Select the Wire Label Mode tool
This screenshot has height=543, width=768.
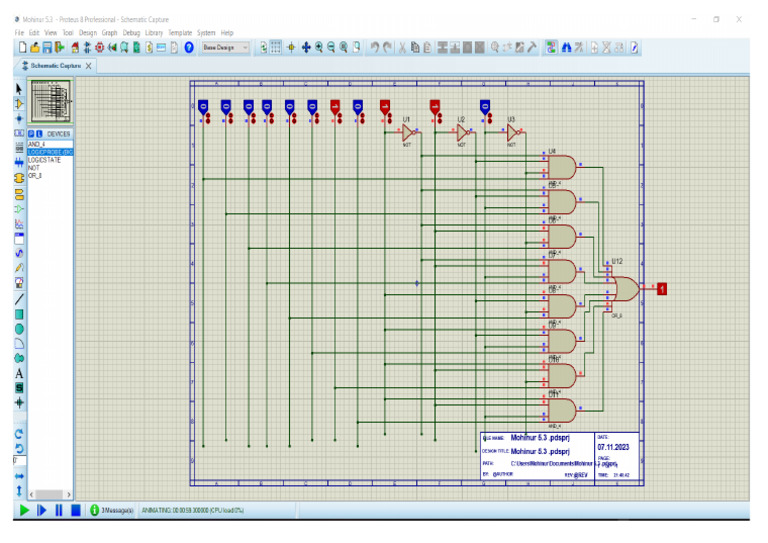(x=19, y=133)
